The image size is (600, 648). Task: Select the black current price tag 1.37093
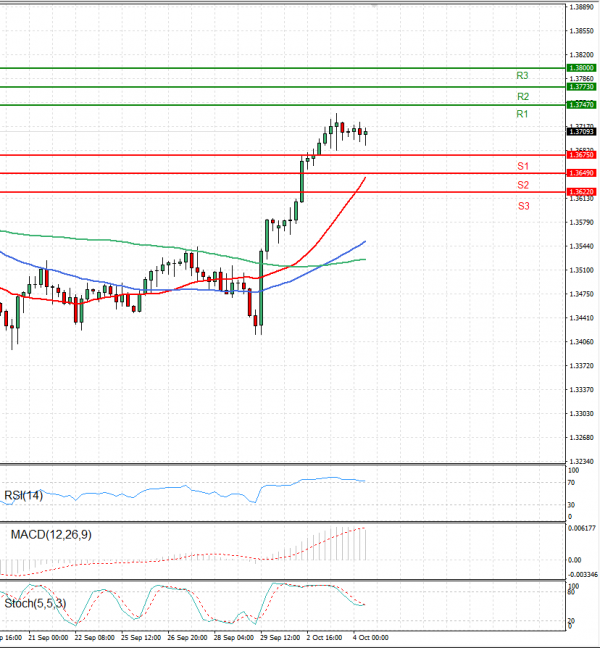581,131
